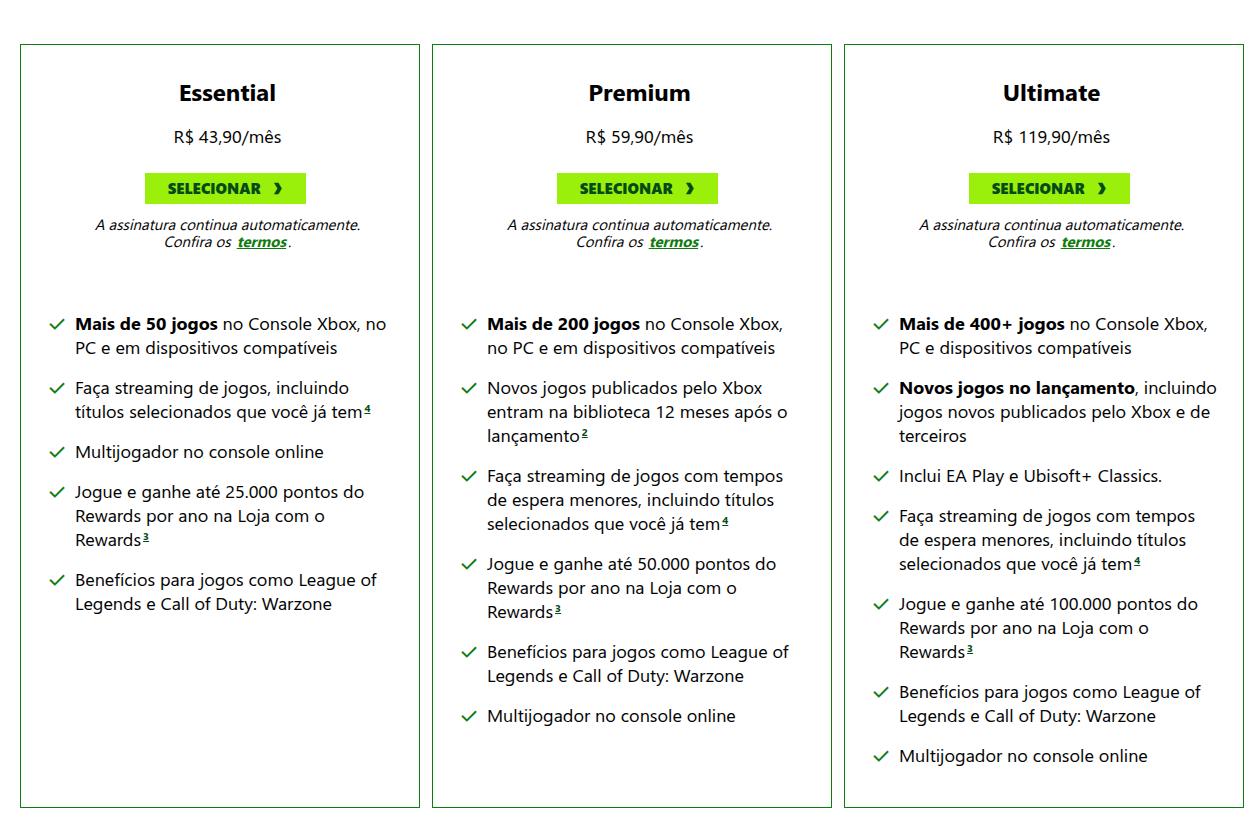1260x819 pixels.
Task: Click footnote 3 after Ultimate Rewards text
Action: (x=970, y=649)
